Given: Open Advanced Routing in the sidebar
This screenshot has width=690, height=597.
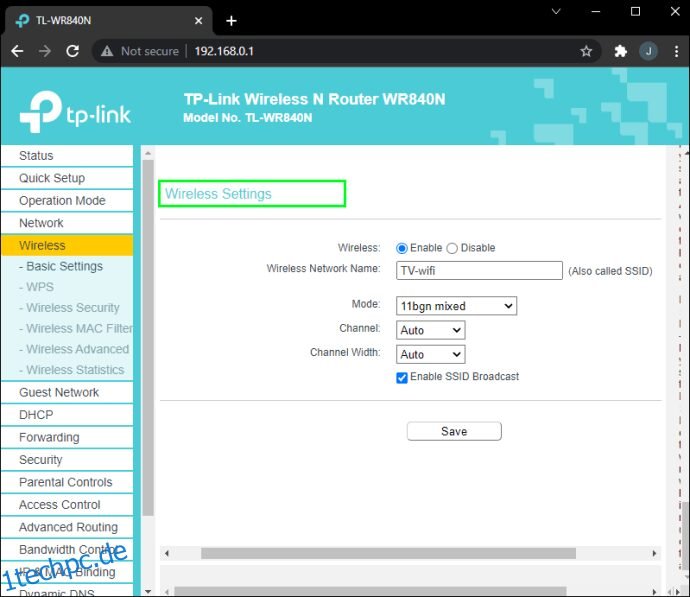Looking at the screenshot, I should point(67,527).
